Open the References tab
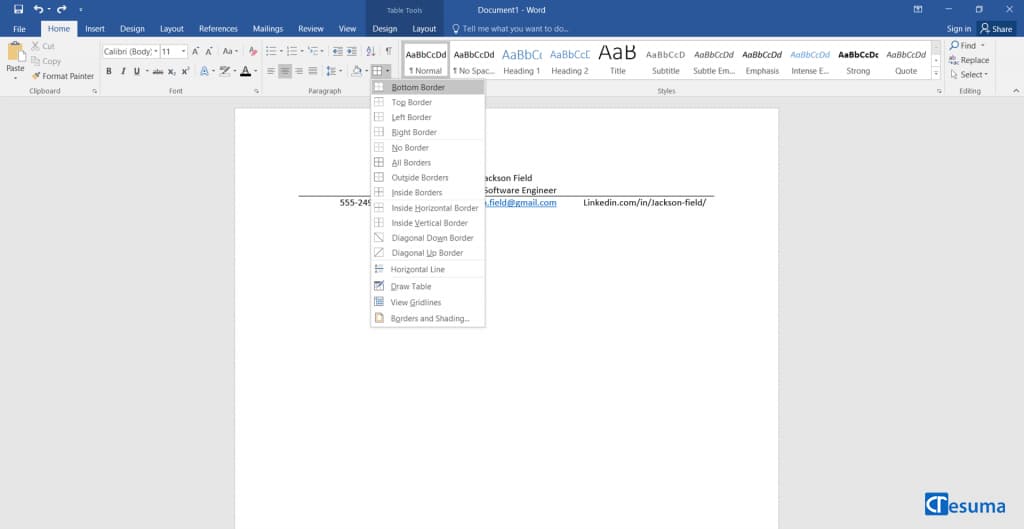Screen dimensions: 1024x529 point(218,29)
